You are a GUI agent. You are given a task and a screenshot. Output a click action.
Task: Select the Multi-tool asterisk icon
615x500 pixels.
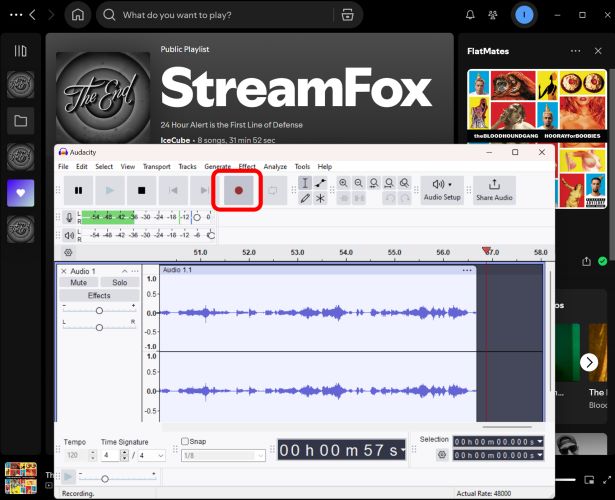coord(320,198)
